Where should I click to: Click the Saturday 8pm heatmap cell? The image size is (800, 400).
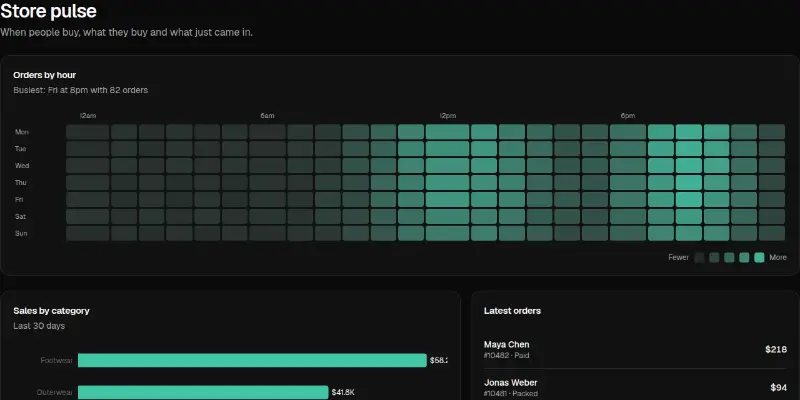tap(689, 216)
